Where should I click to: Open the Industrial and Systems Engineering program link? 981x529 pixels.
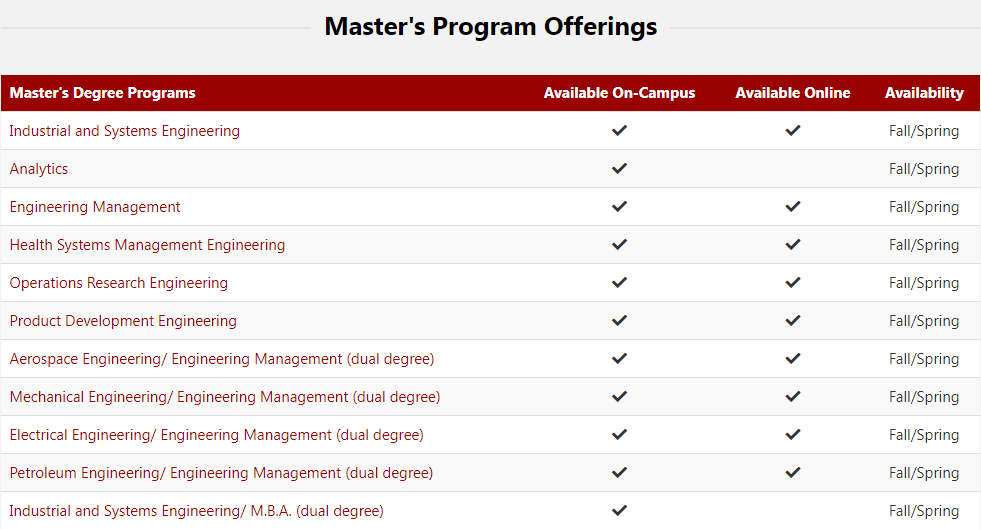[x=125, y=131]
